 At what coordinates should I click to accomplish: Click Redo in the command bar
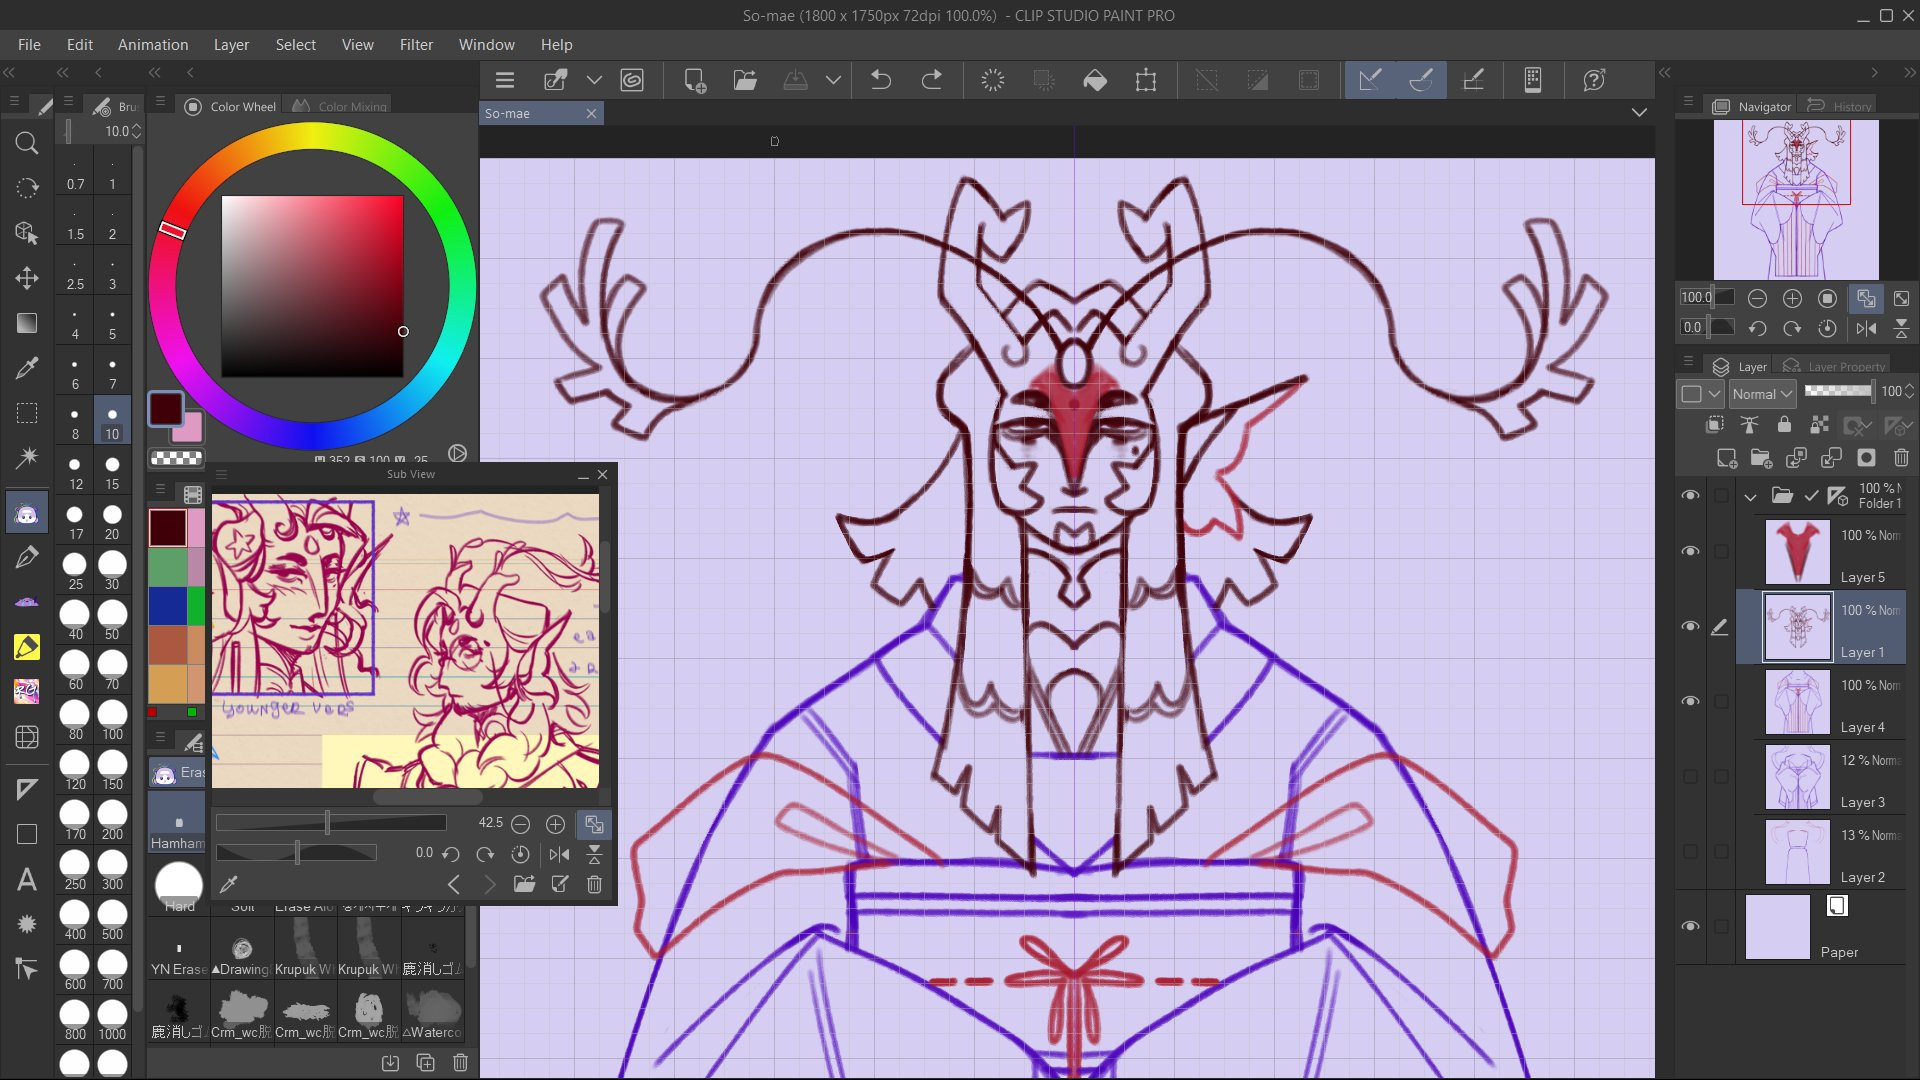point(931,80)
